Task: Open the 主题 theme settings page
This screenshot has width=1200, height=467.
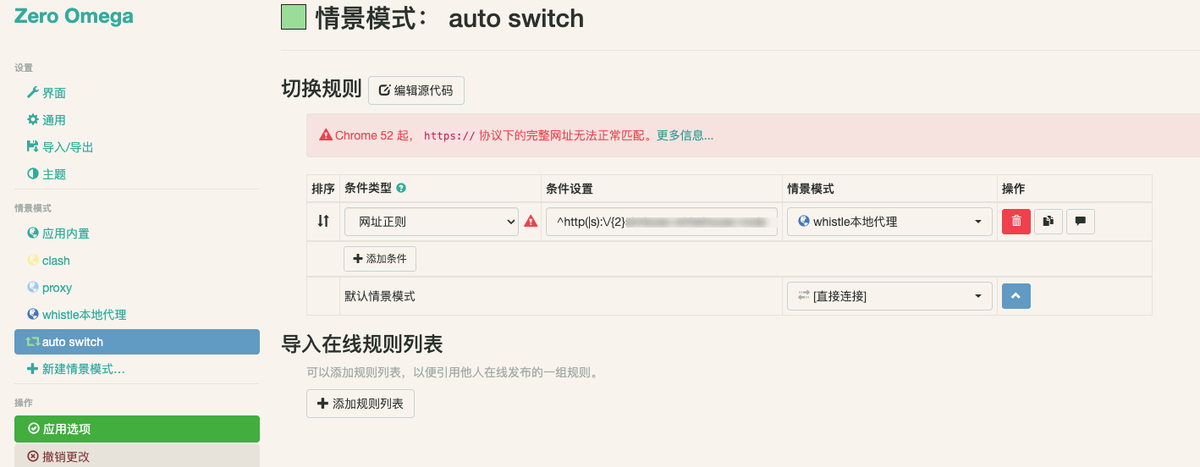Action: [x=53, y=174]
